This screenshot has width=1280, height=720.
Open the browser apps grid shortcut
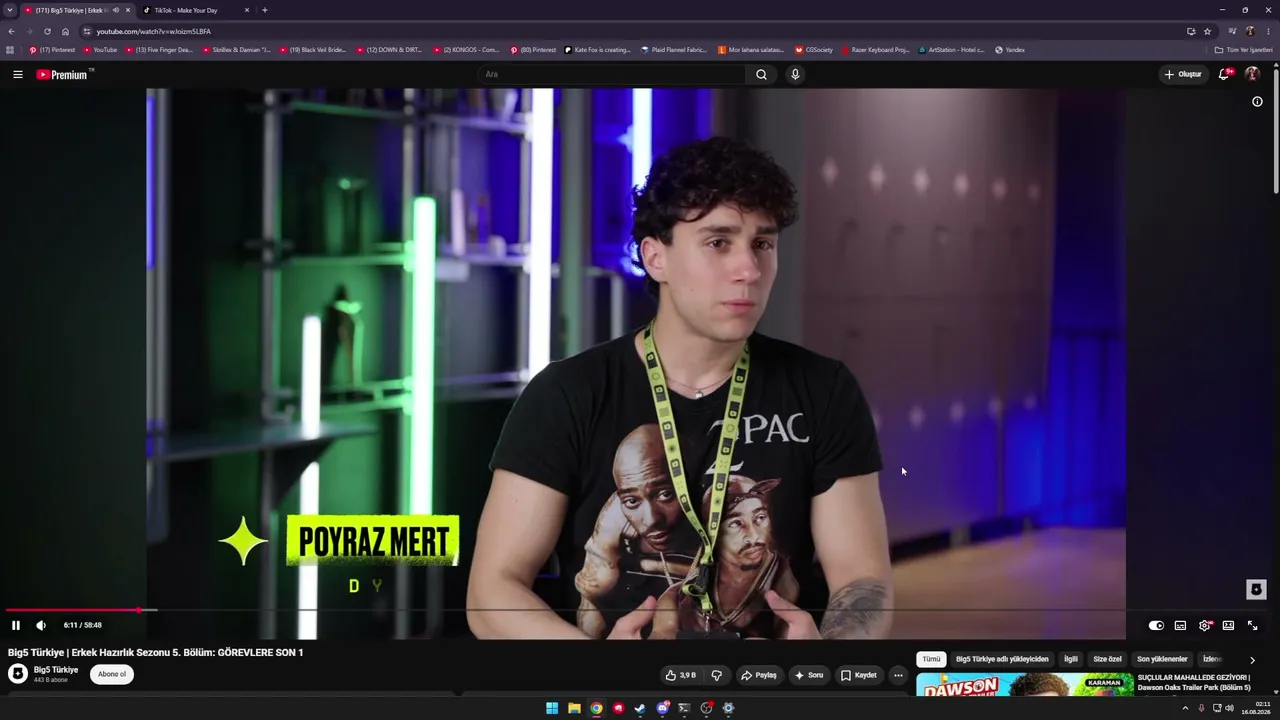tap(10, 50)
